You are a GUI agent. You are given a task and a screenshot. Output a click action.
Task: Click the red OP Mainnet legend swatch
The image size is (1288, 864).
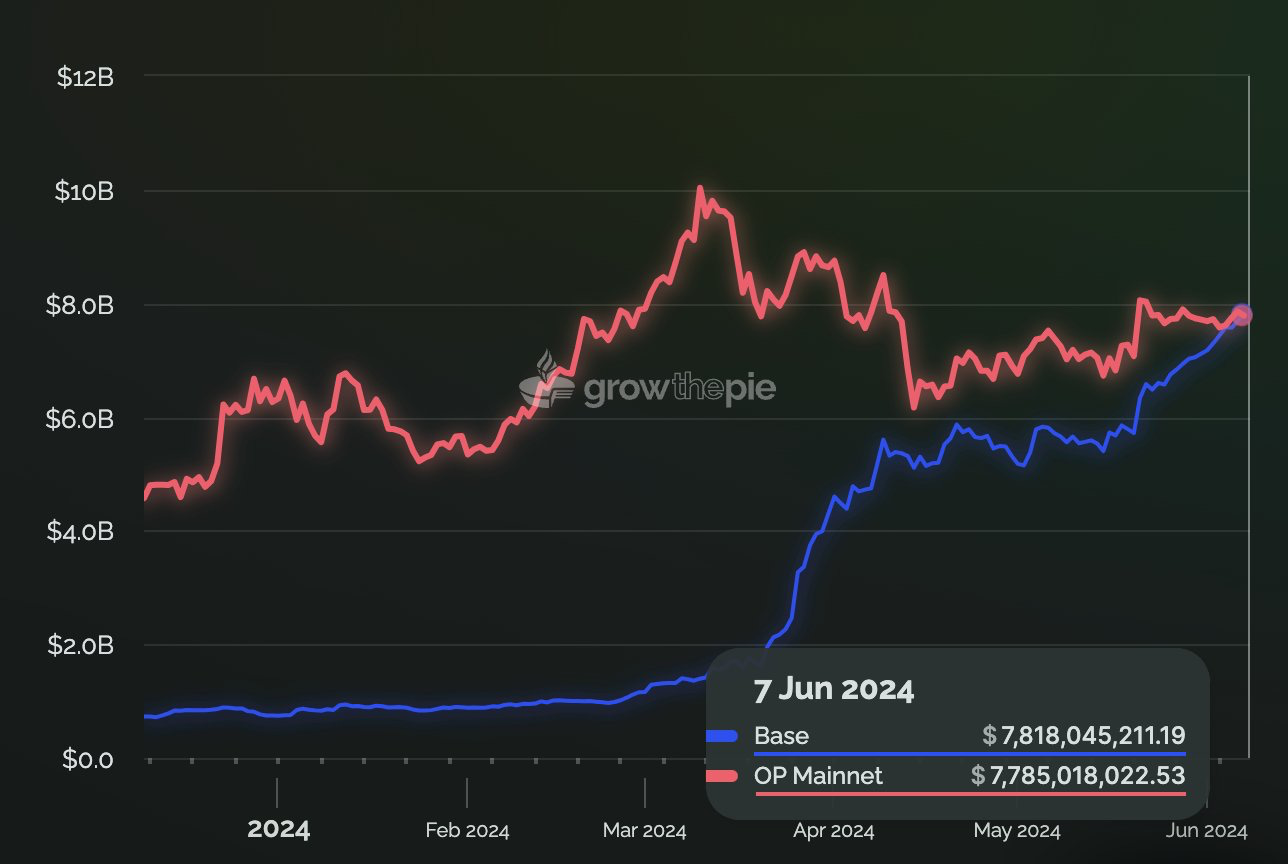point(722,776)
